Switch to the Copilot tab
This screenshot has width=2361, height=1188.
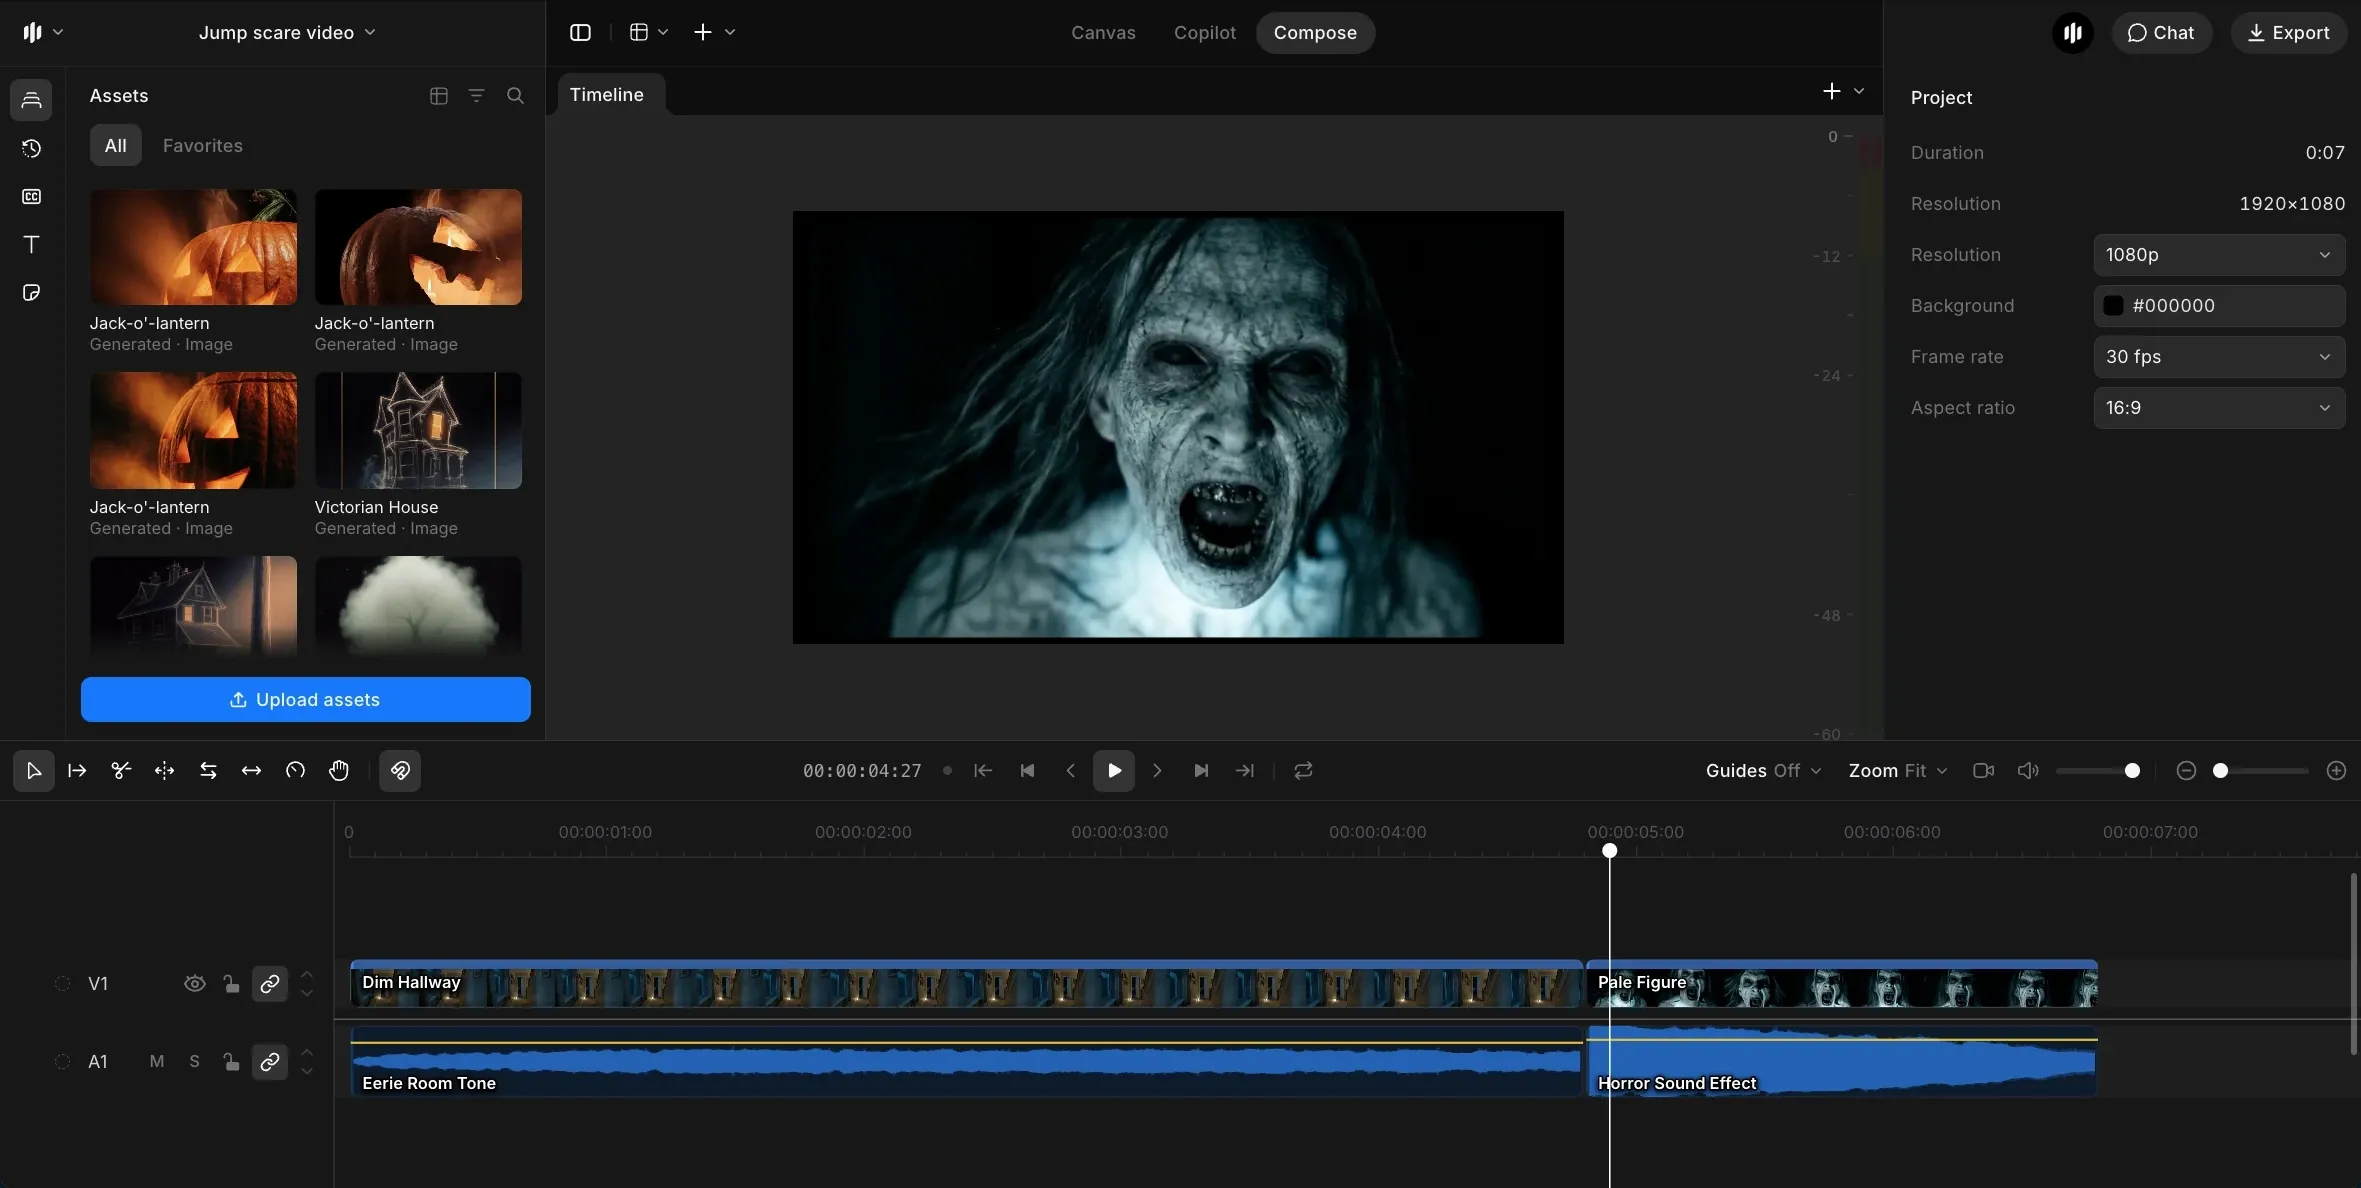coord(1205,32)
